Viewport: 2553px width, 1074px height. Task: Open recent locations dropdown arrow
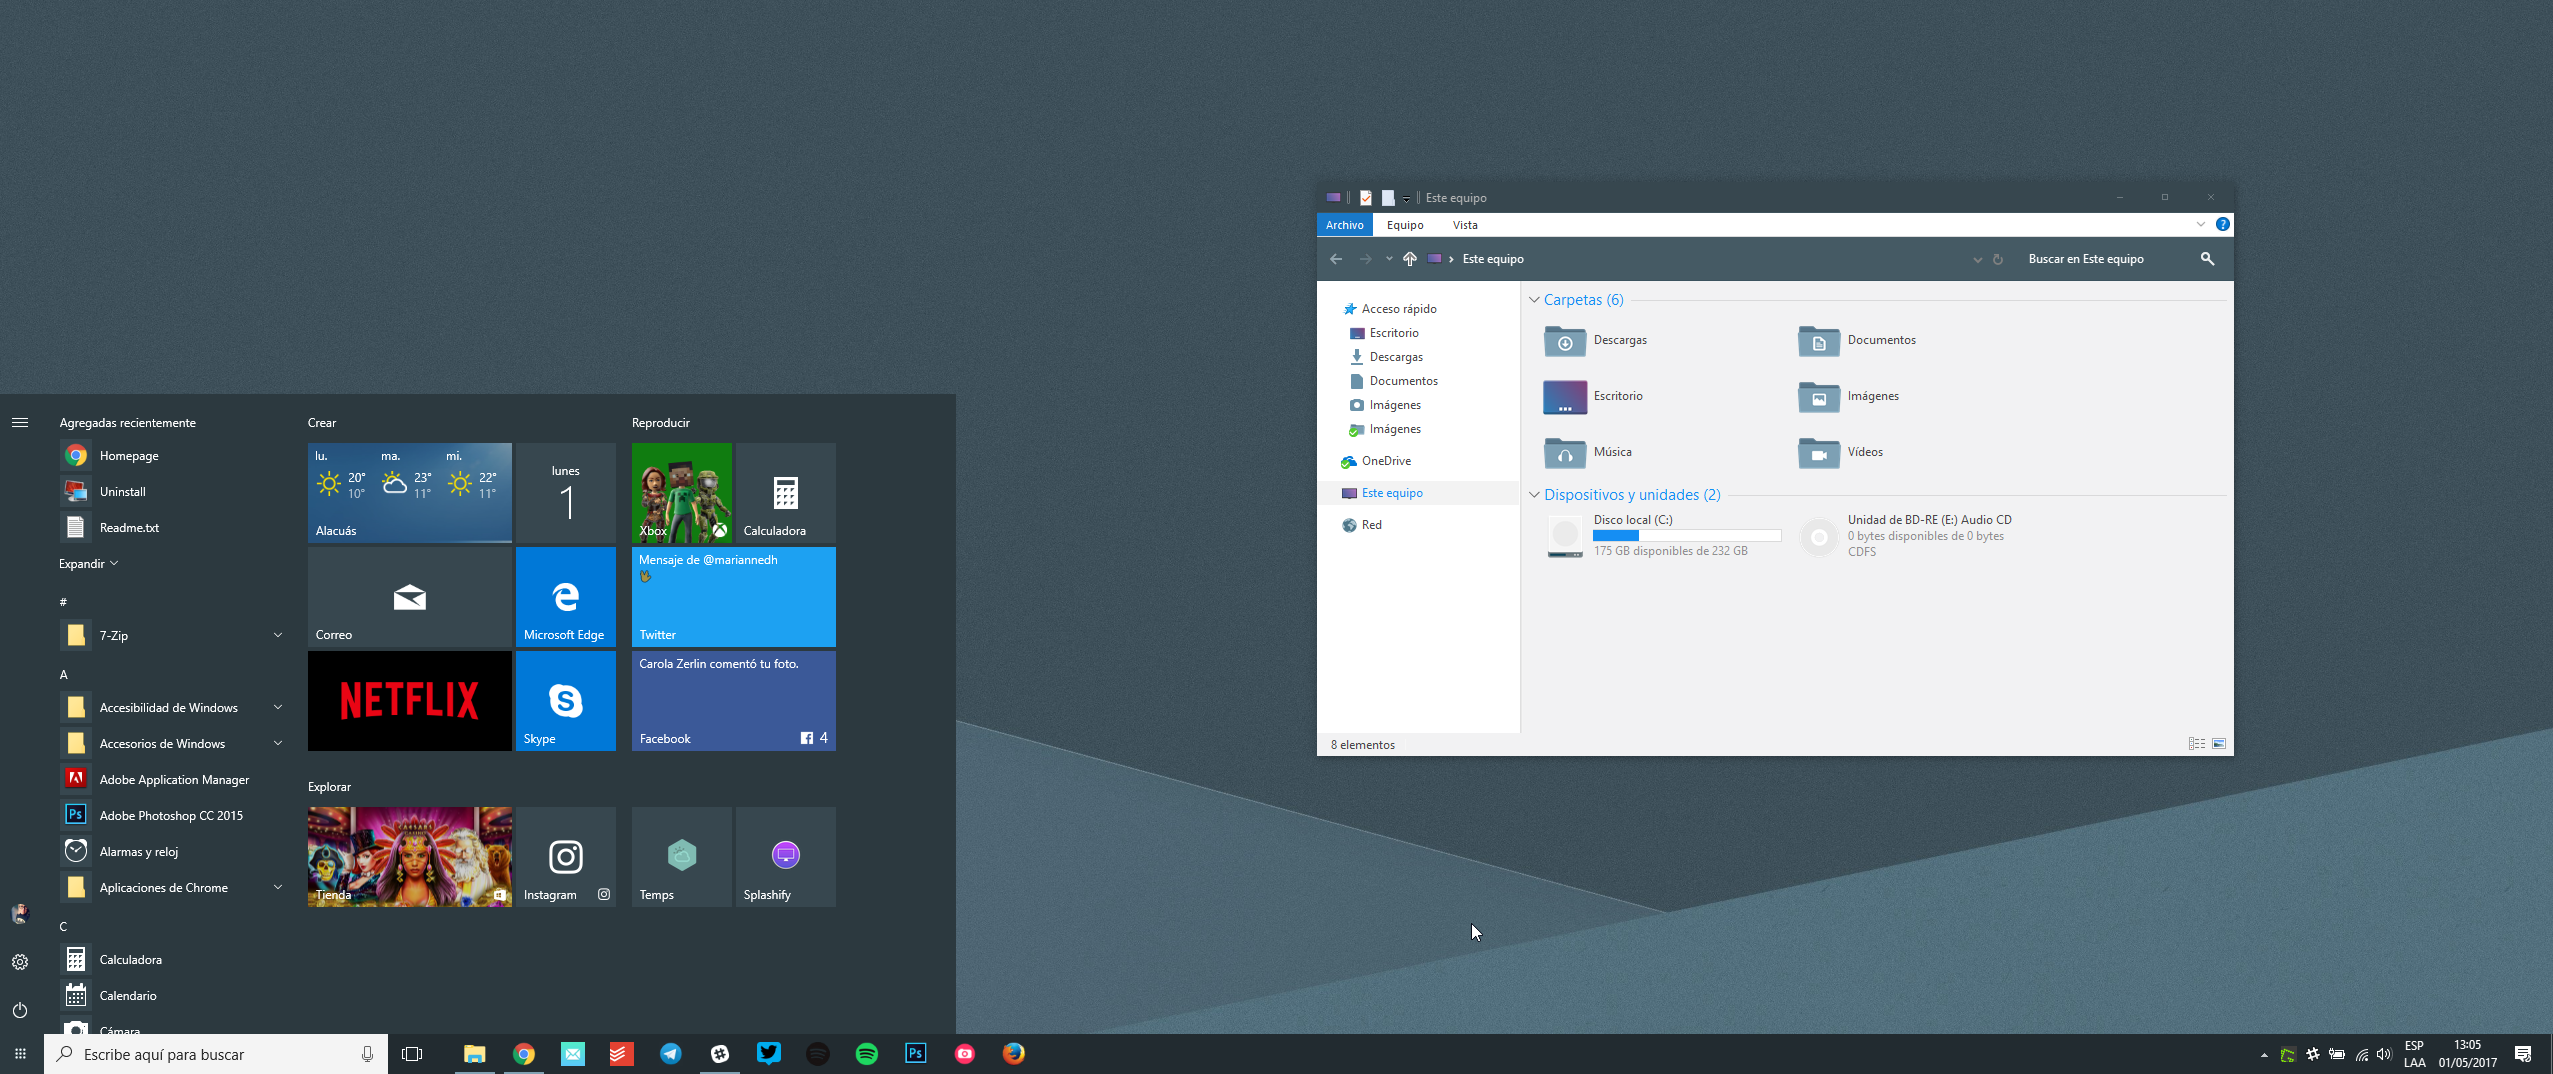pos(1389,259)
